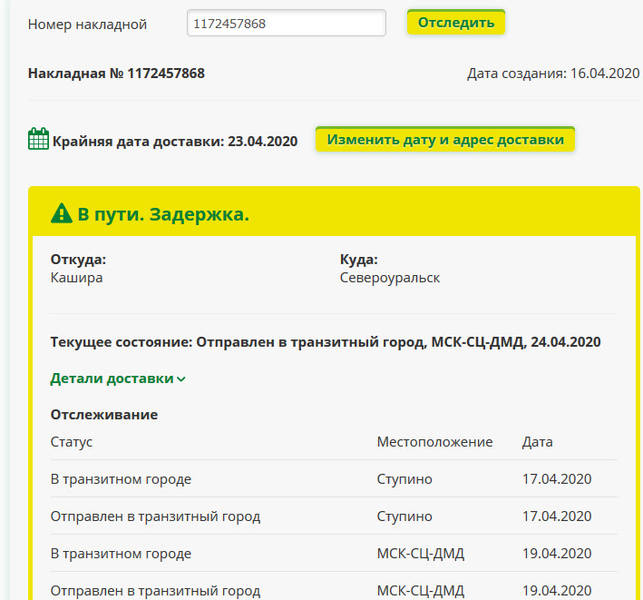
Task: Expand the Детали доставки chevron
Action: tap(181, 379)
